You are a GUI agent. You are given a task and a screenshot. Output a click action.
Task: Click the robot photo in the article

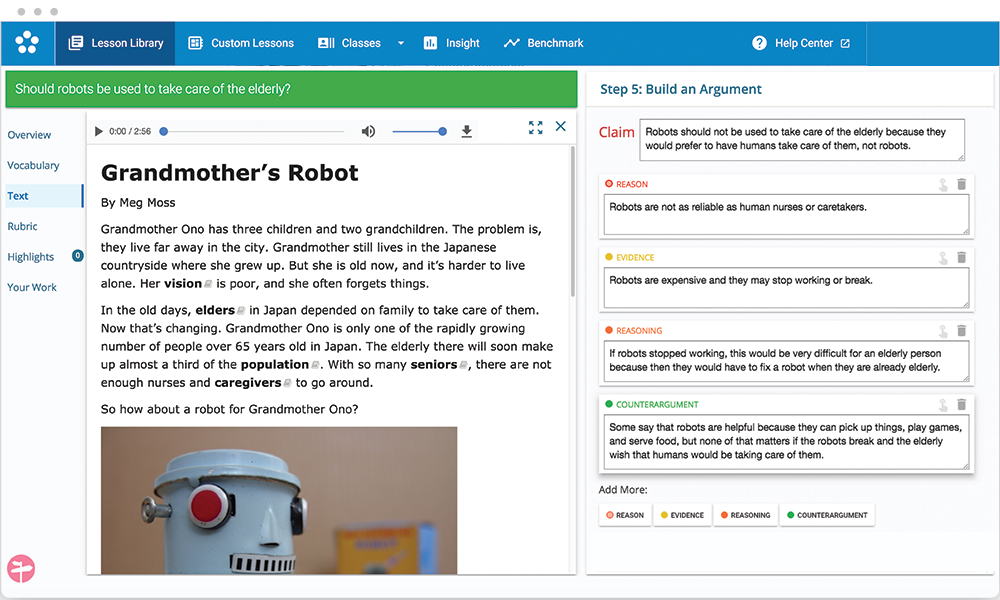pos(279,501)
